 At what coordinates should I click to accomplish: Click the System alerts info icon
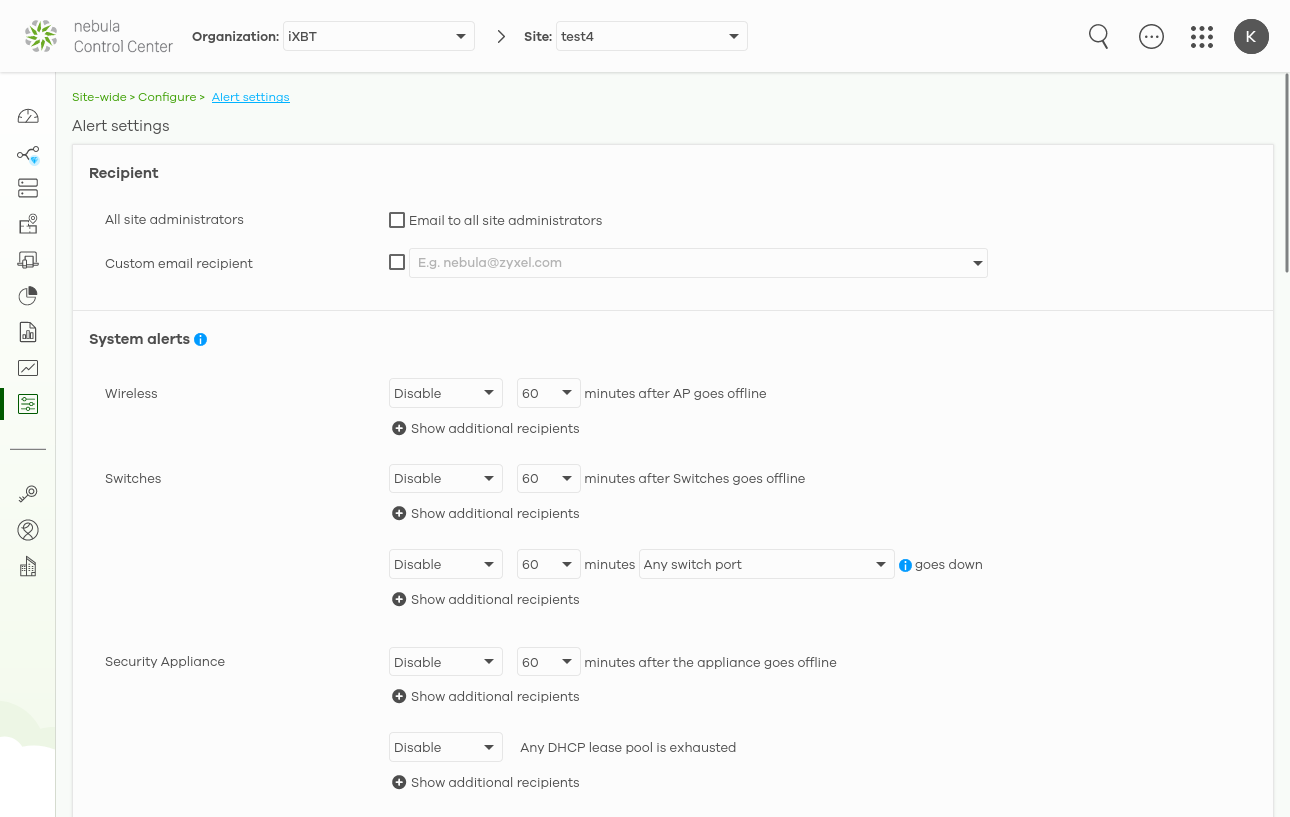[x=200, y=340]
